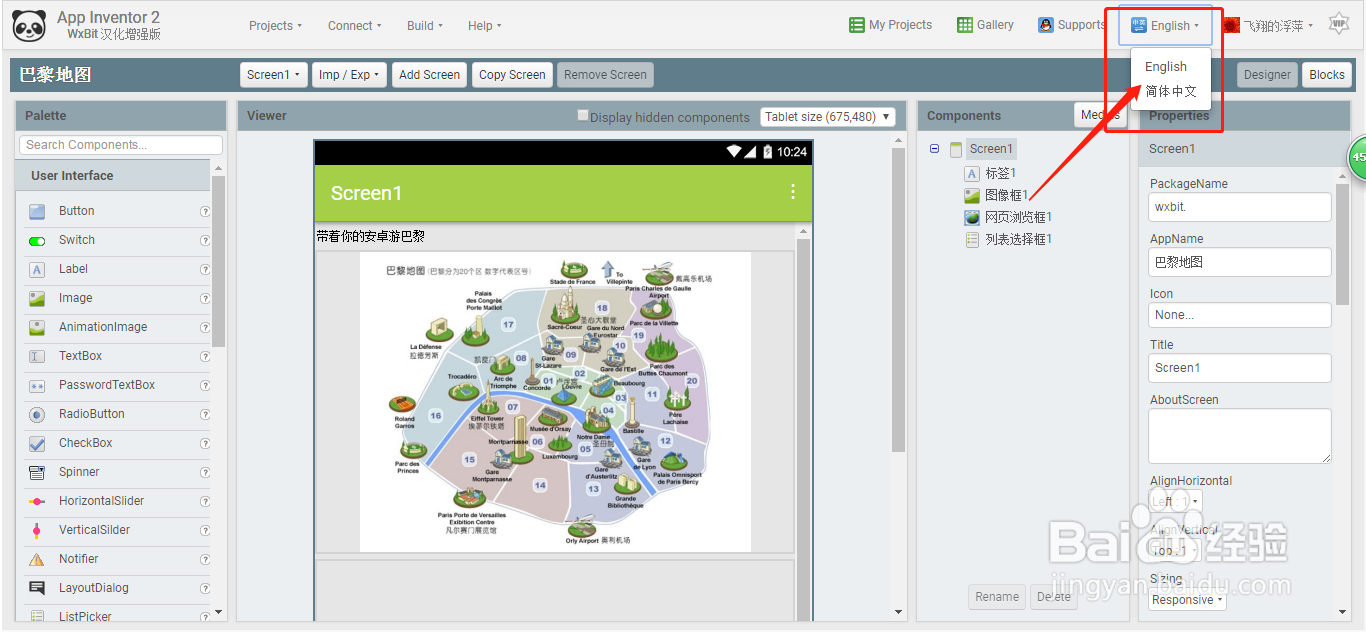Image resolution: width=1366 pixels, height=632 pixels.
Task: Click the User Interface palette section header
Action: (x=113, y=176)
